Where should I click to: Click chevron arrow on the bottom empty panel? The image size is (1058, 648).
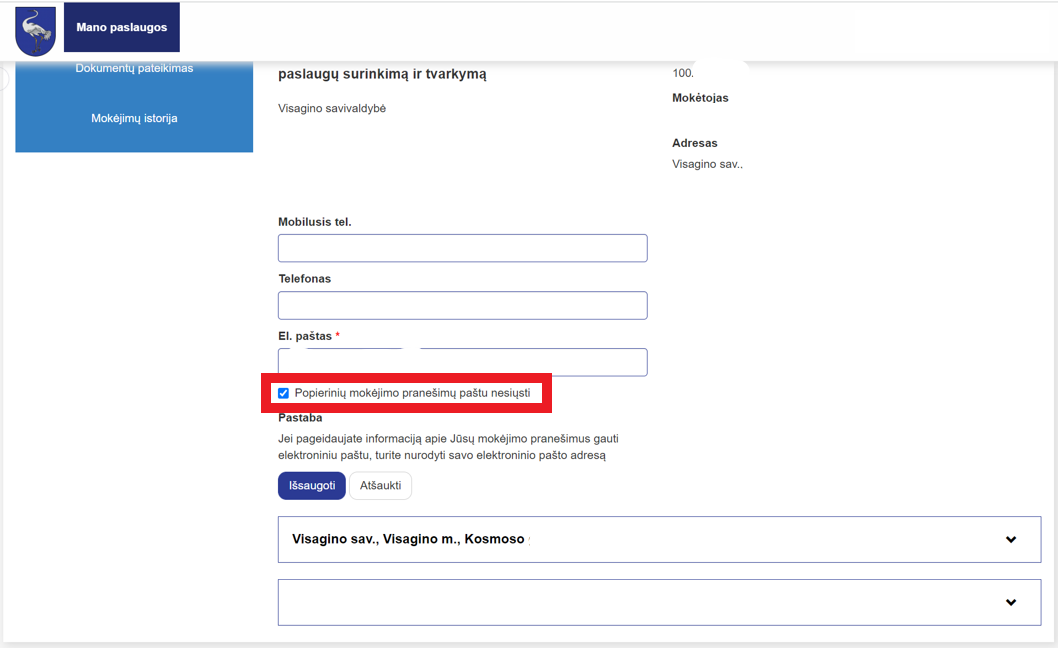(1011, 602)
